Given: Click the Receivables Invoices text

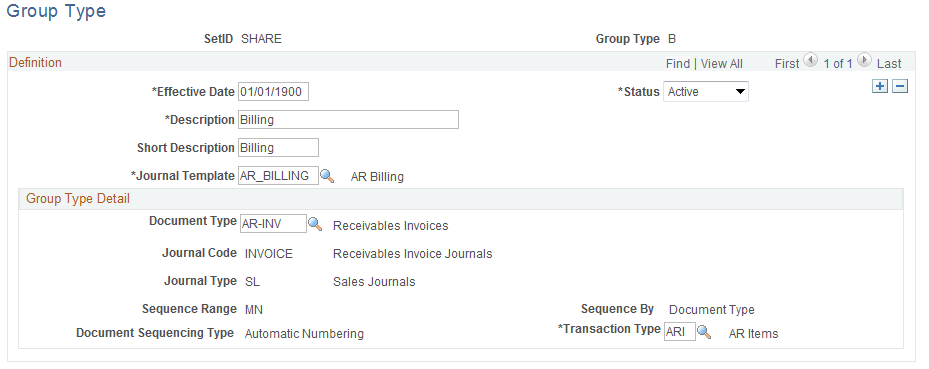Looking at the screenshot, I should [x=390, y=226].
